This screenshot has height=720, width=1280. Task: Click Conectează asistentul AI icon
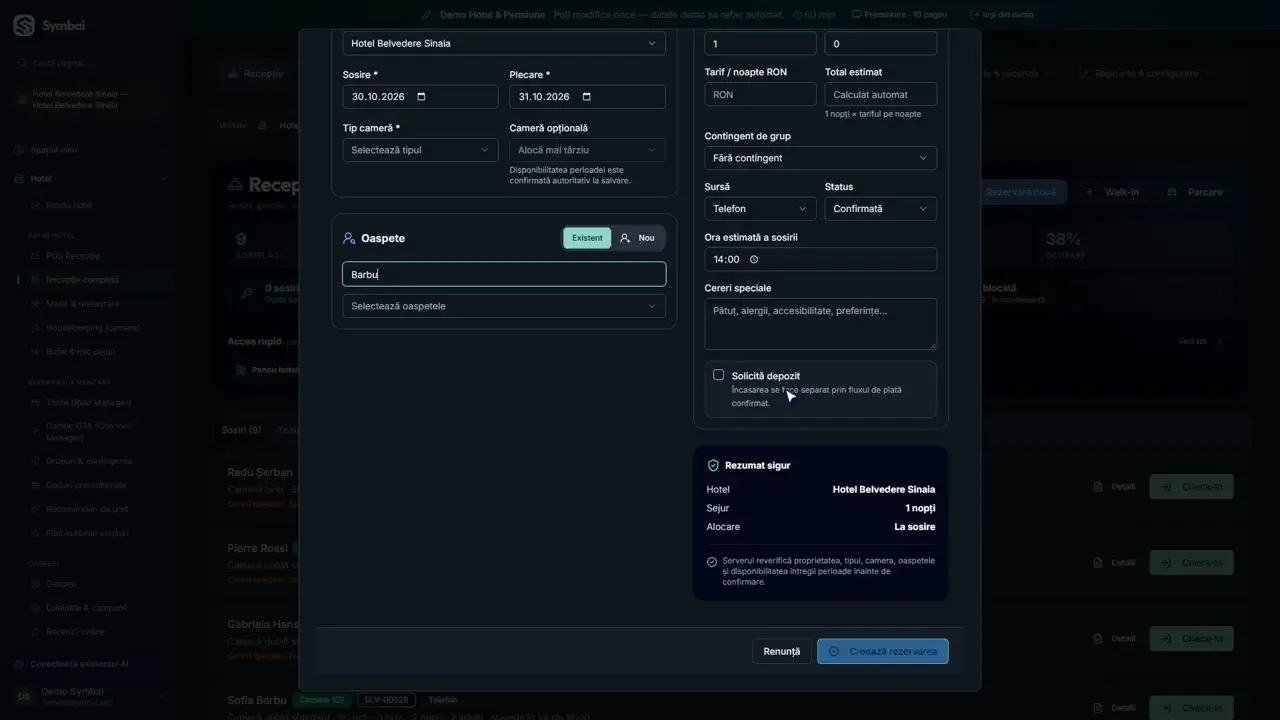click(x=19, y=664)
